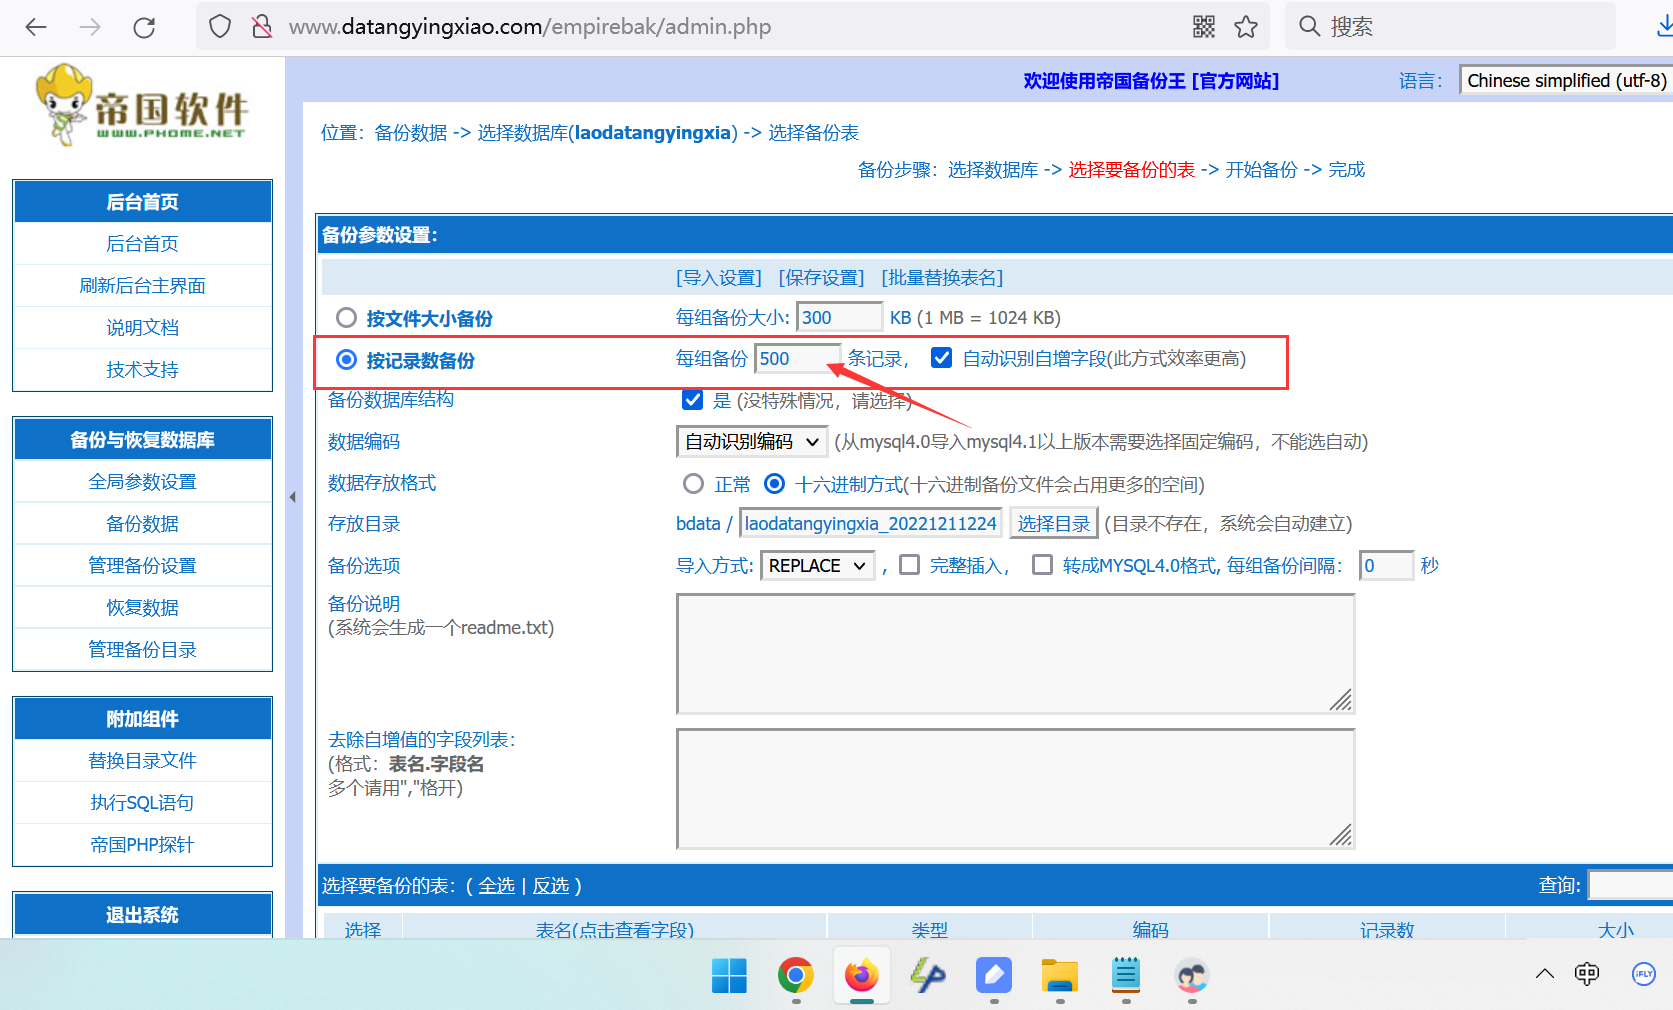Expand the REPLACE import method dropdown
The width and height of the screenshot is (1673, 1010).
817,566
